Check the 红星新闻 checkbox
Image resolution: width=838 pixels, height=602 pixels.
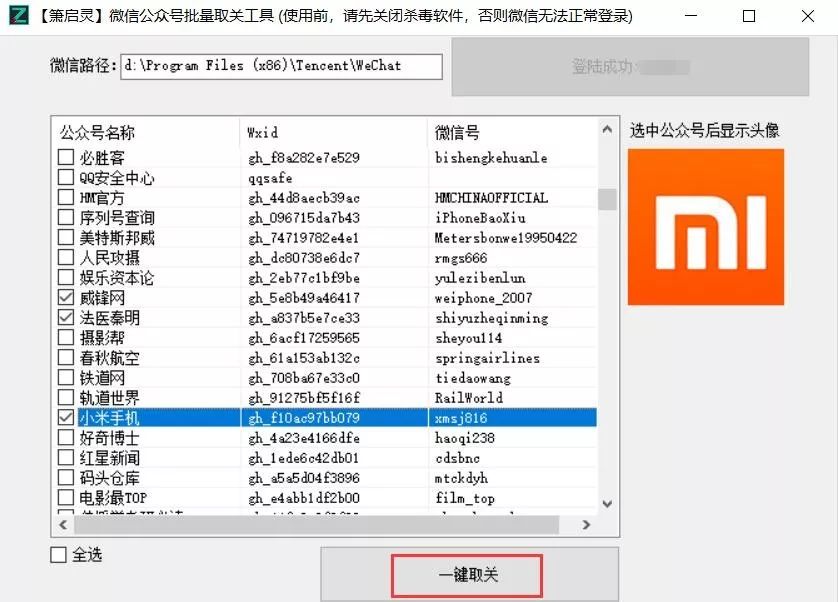point(66,458)
